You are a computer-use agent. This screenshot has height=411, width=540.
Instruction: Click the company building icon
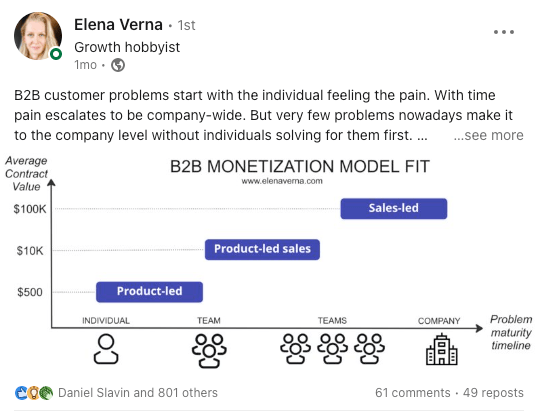tap(442, 349)
